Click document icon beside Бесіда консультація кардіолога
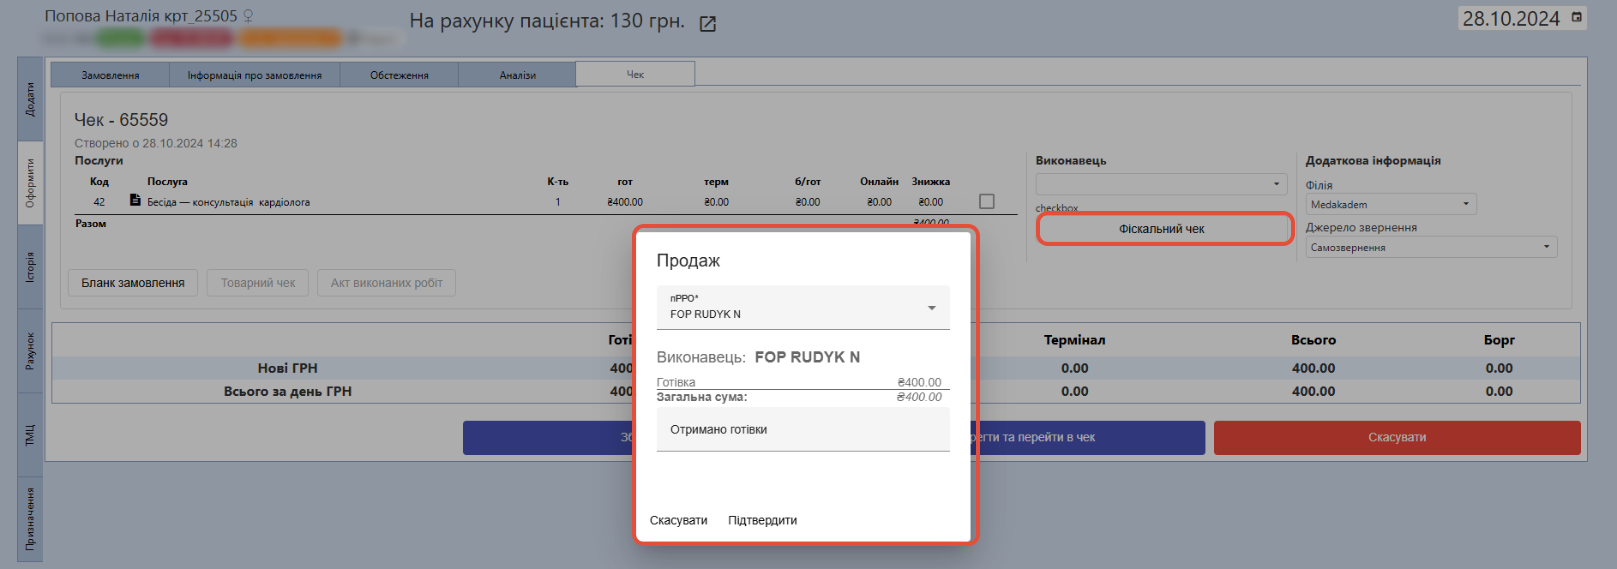 coord(135,201)
